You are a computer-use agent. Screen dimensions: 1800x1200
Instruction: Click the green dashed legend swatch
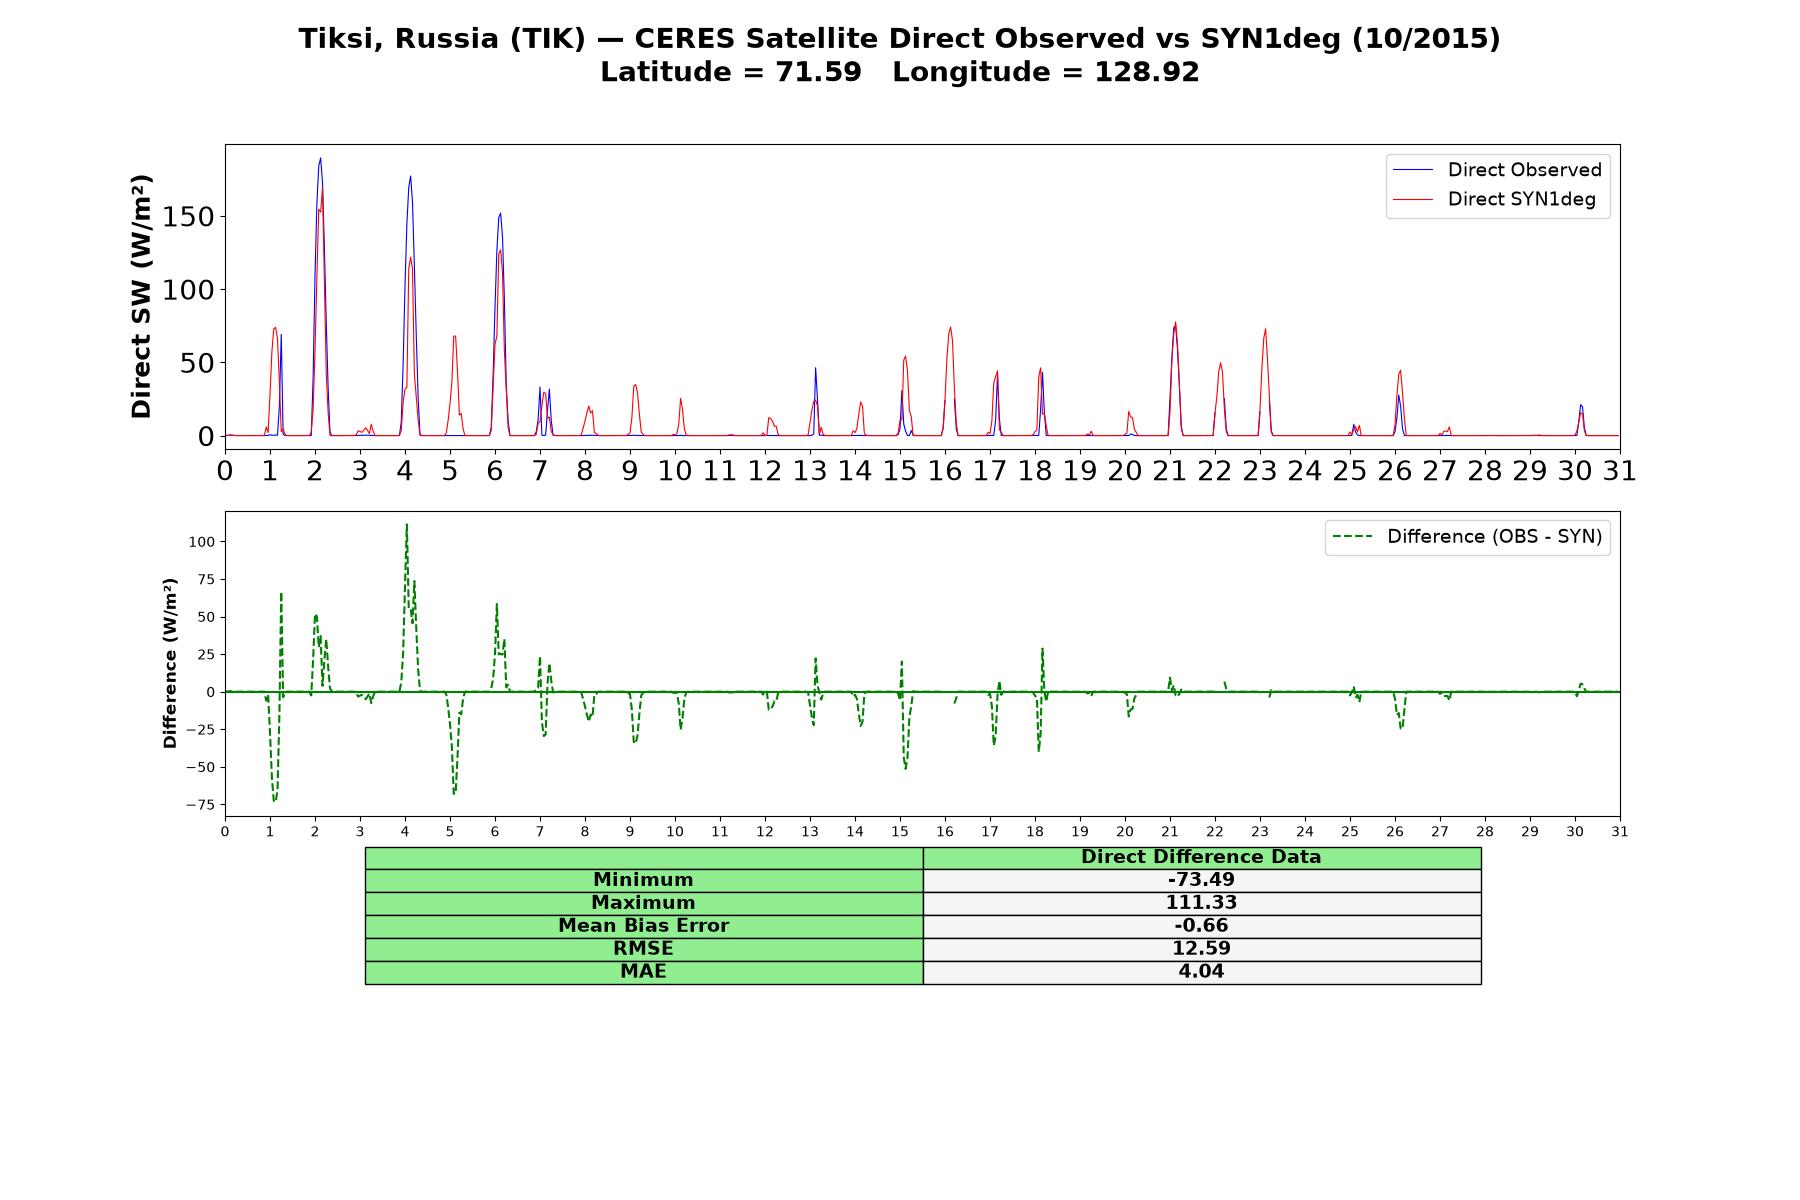click(1352, 537)
